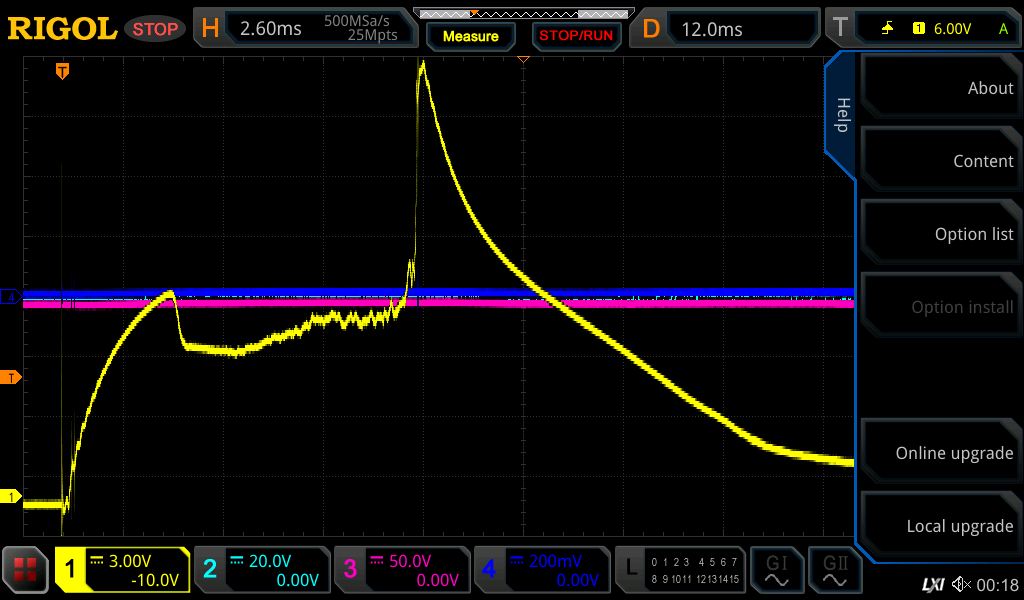The image size is (1024, 600).
Task: Click the speaker mute icon
Action: (961, 584)
